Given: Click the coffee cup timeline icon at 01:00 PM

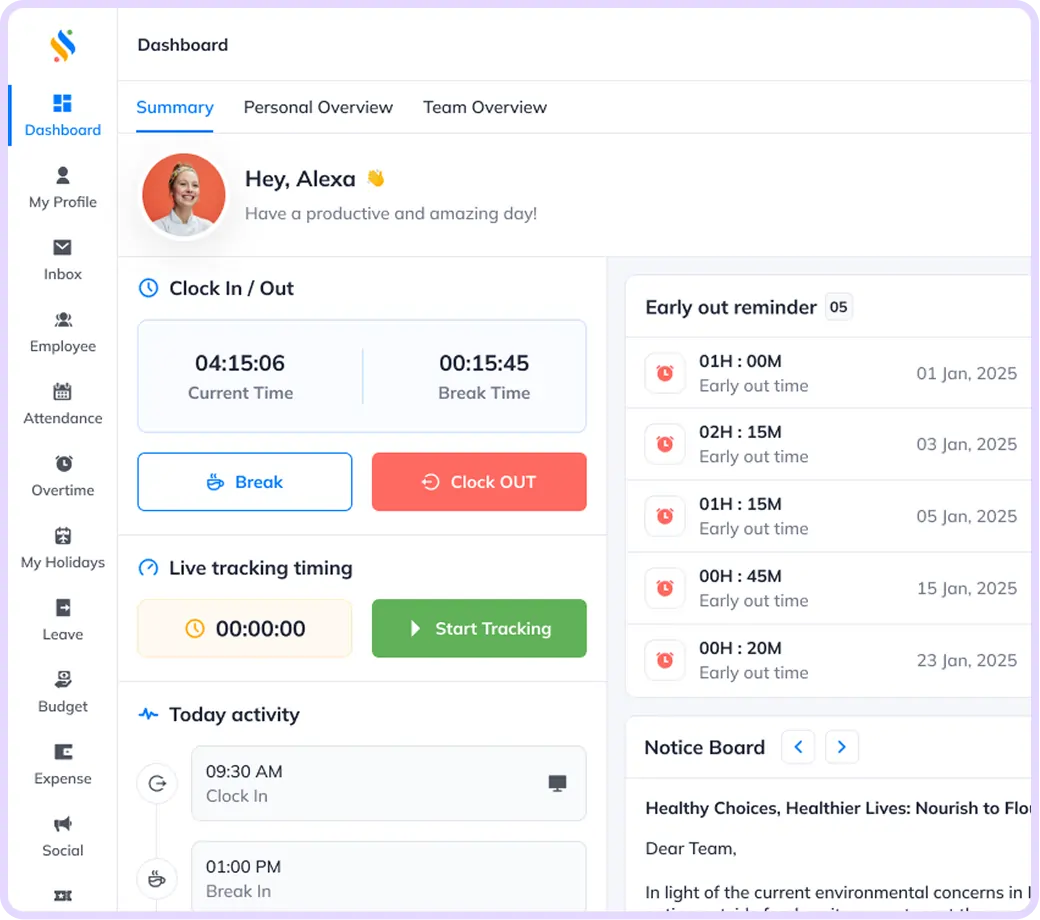Looking at the screenshot, I should tap(157, 879).
